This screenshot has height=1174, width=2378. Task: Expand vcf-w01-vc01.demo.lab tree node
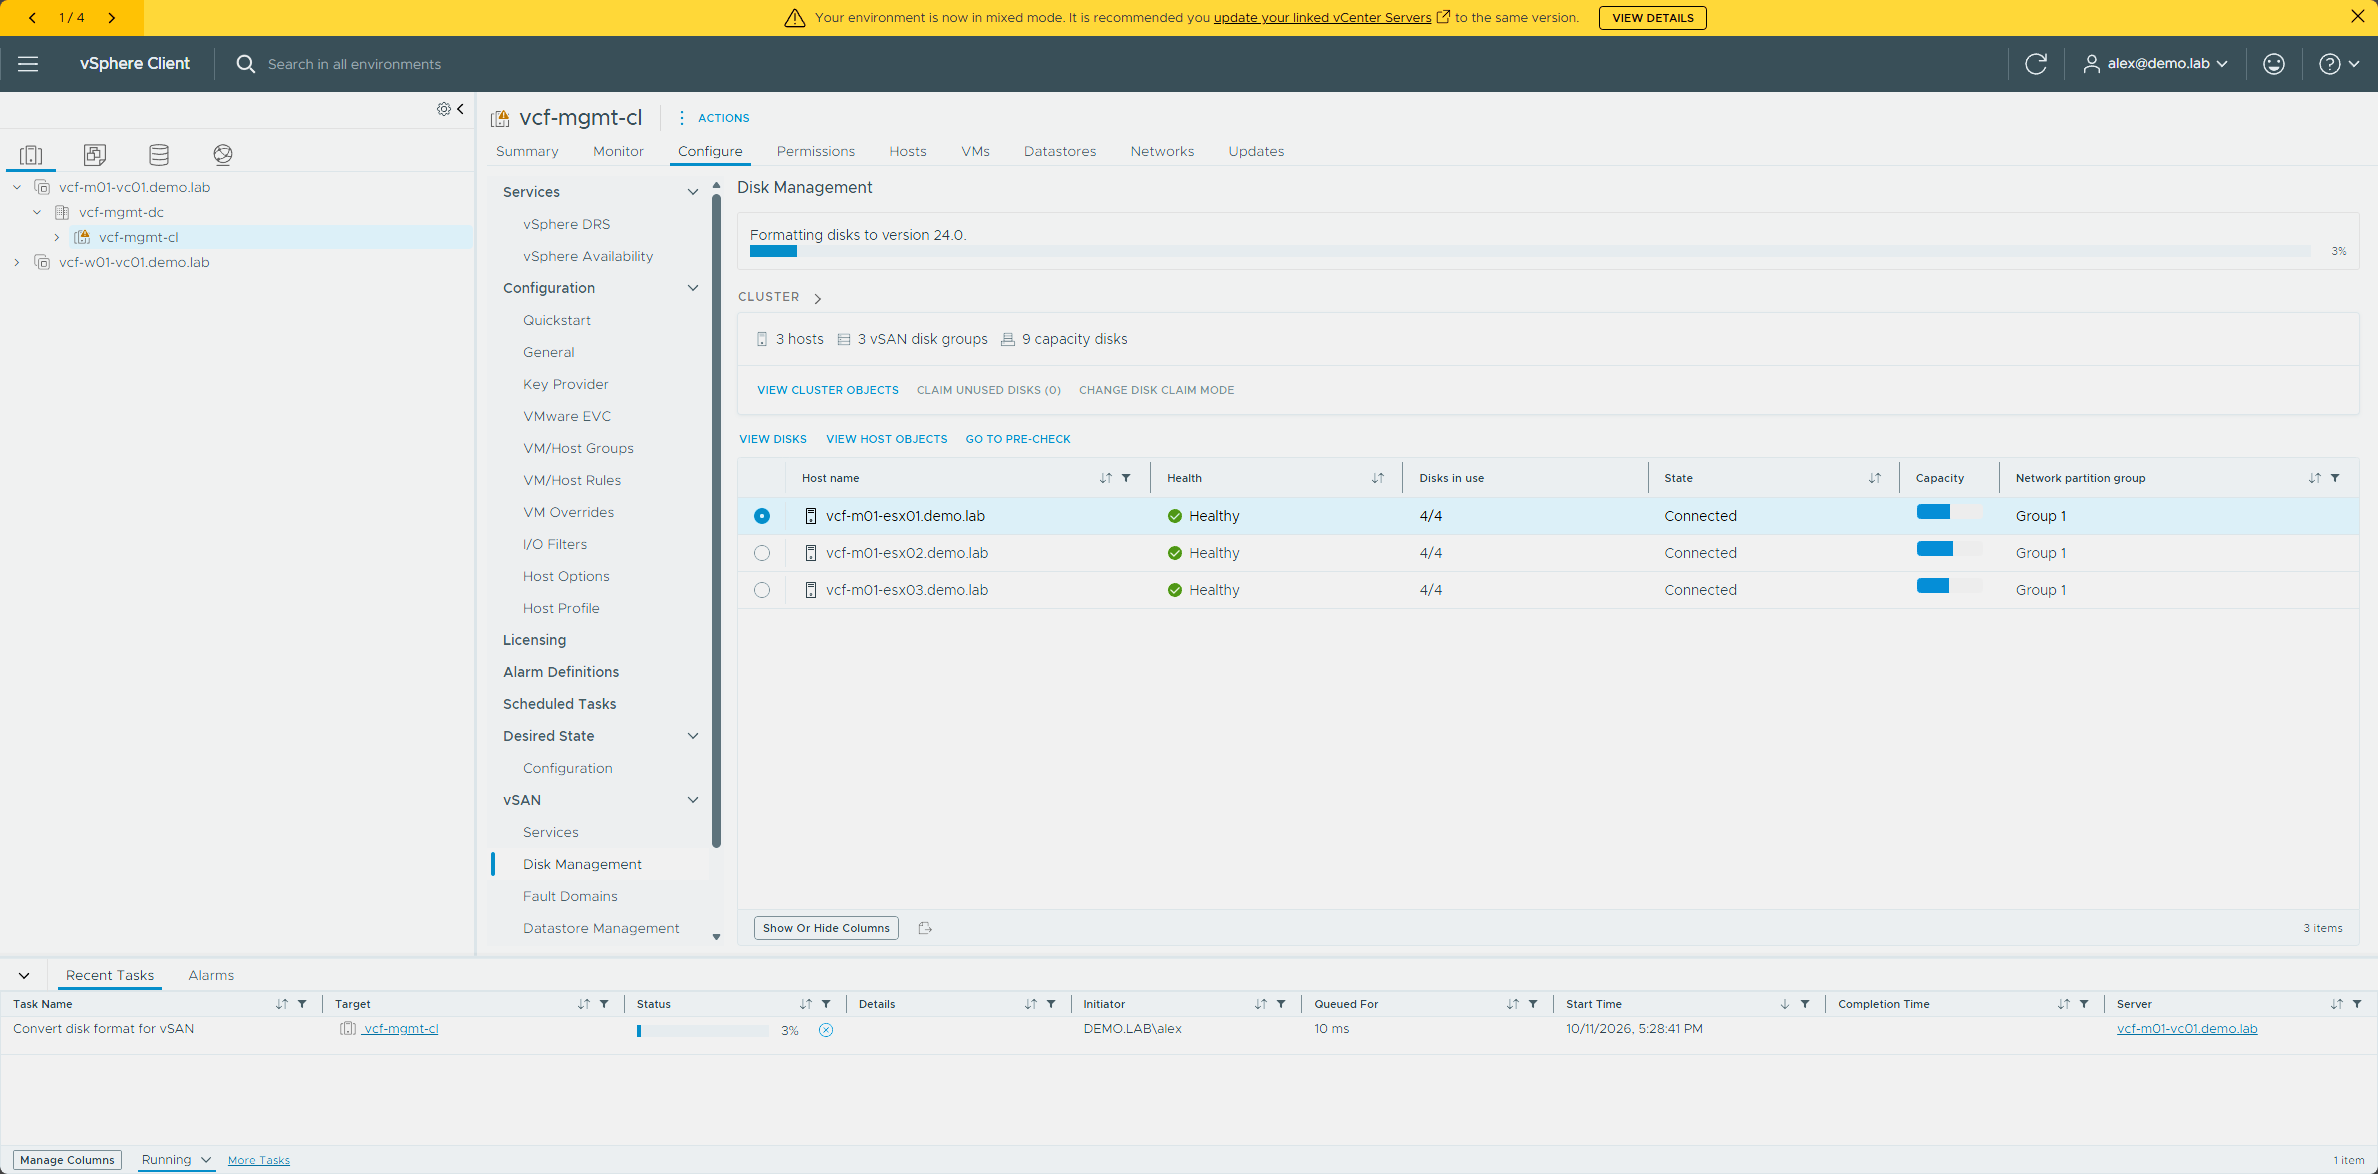[17, 262]
